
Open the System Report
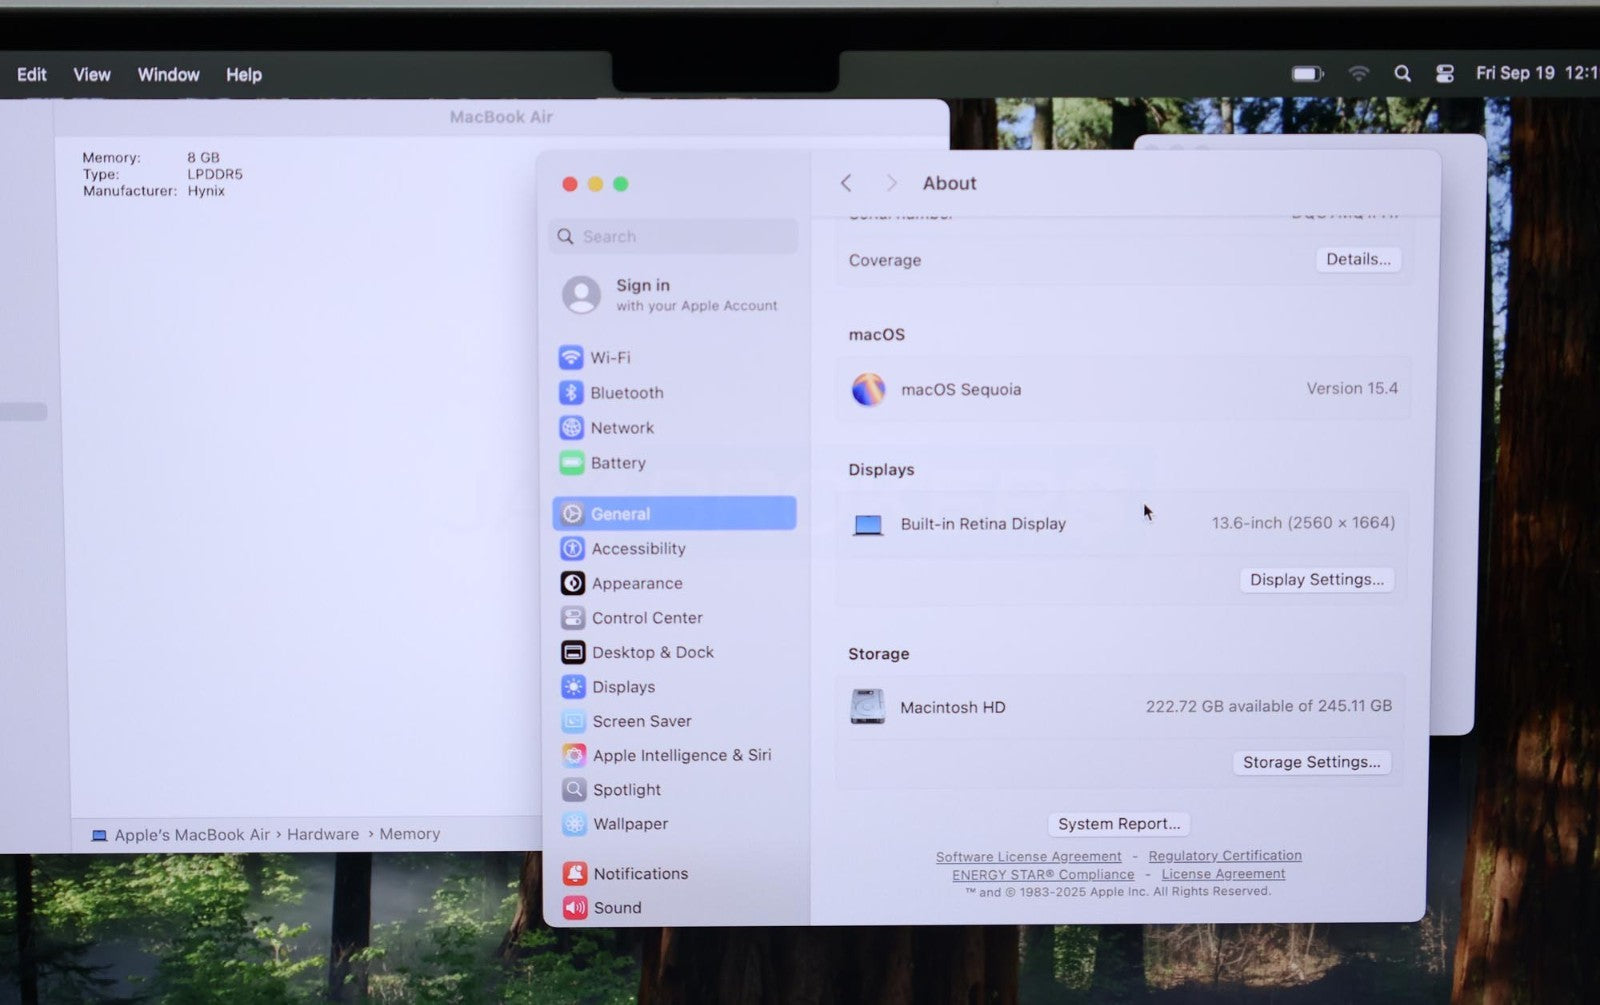coord(1118,824)
